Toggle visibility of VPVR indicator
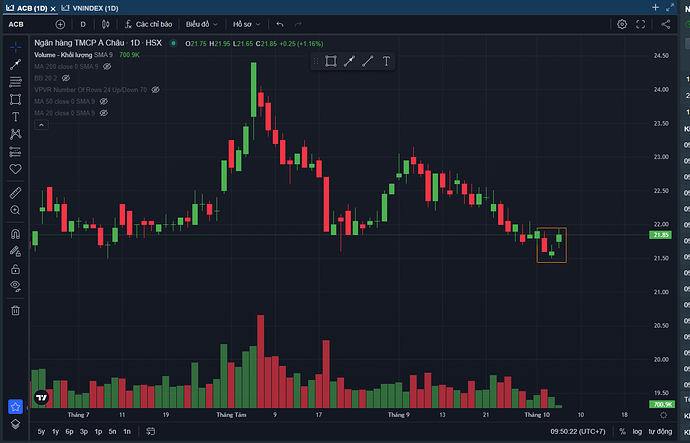This screenshot has width=690, height=443. 155,90
